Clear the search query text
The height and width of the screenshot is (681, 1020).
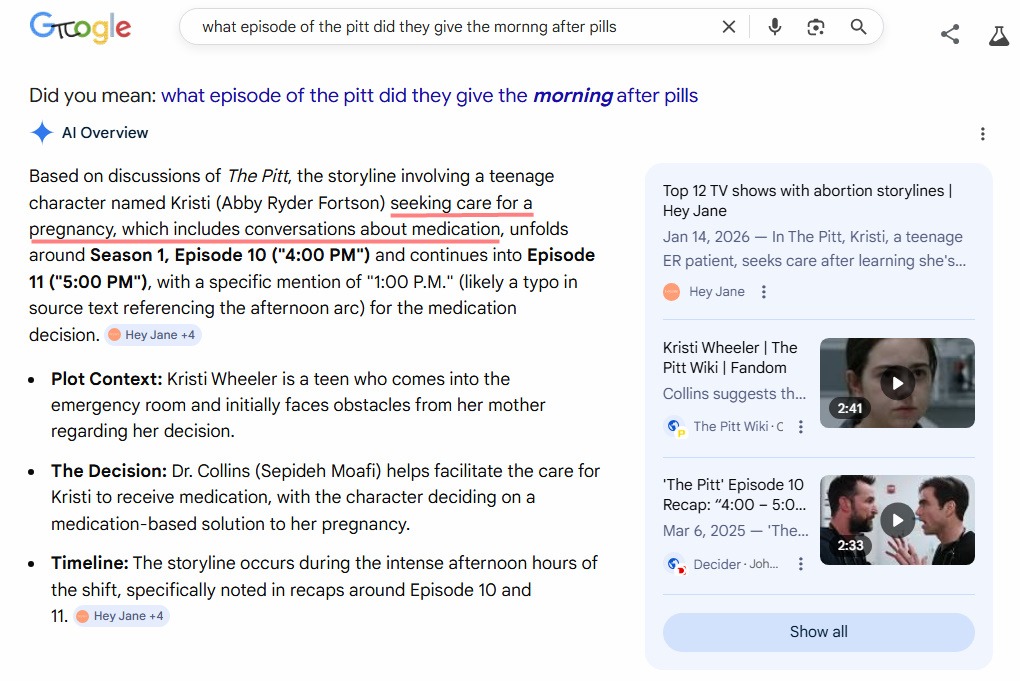tap(729, 27)
